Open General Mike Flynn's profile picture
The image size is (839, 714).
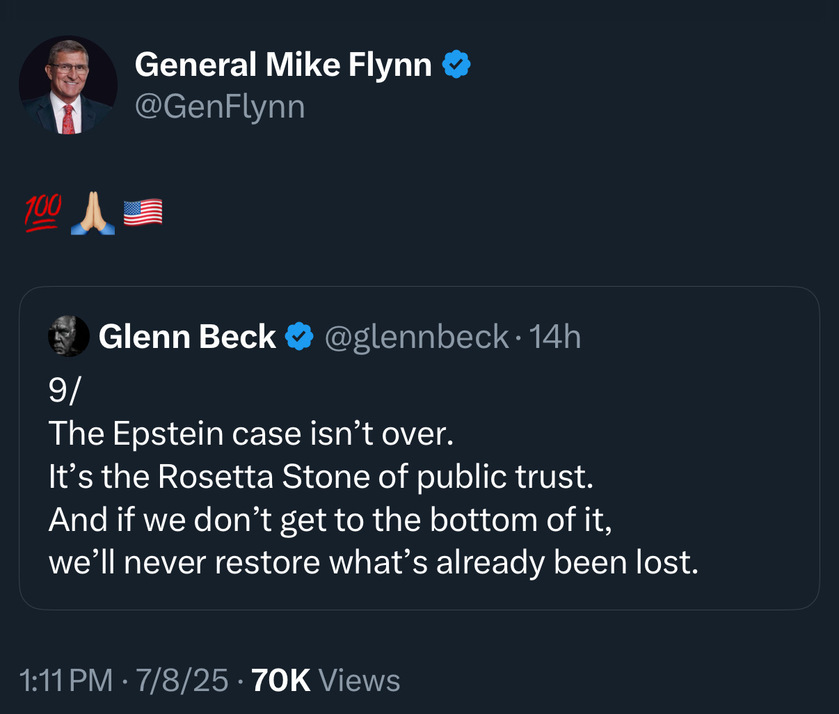(68, 85)
